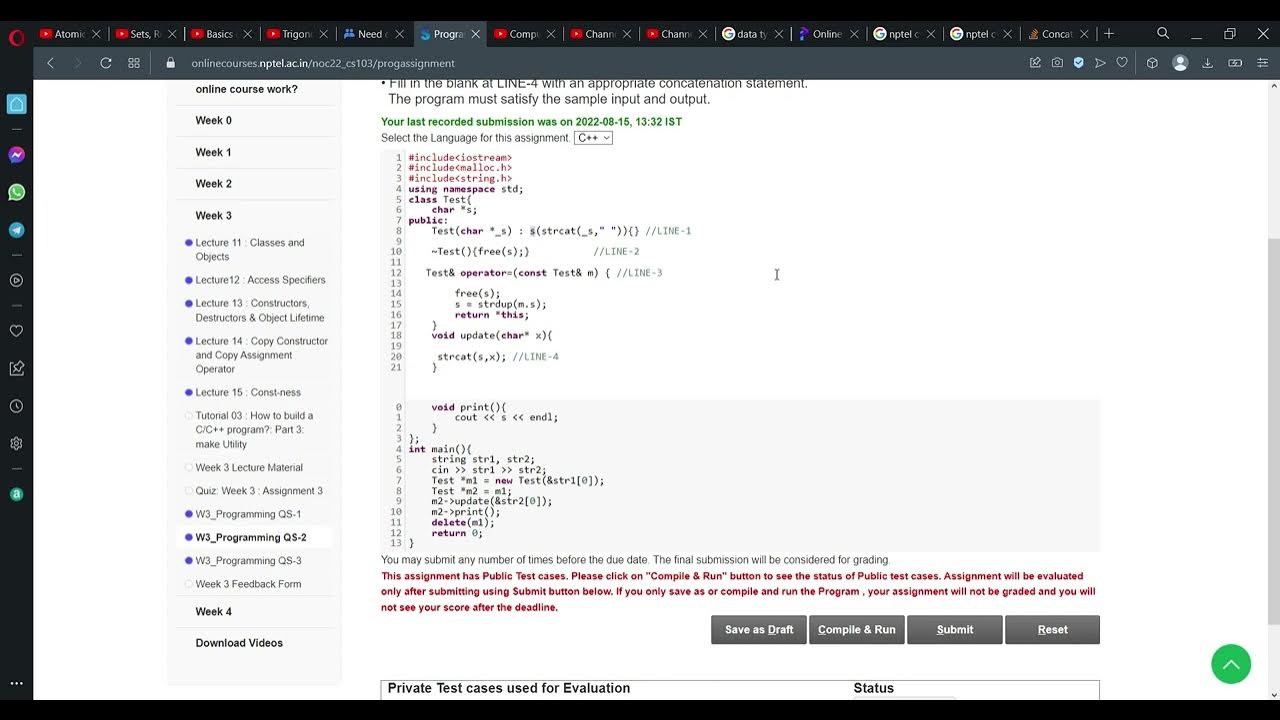Open WhatsApp in the sidebar
This screenshot has width=1280, height=720.
click(17, 192)
